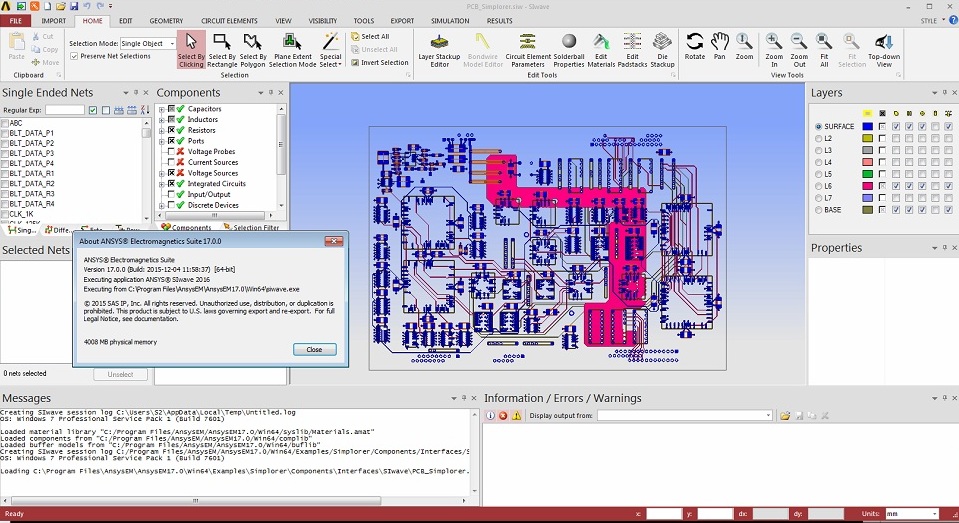Switch to the IMPORT ribbon tab

54,21
